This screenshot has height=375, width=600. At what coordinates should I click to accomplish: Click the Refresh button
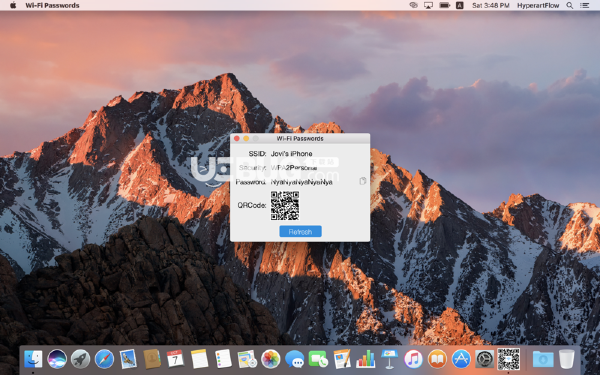click(300, 232)
